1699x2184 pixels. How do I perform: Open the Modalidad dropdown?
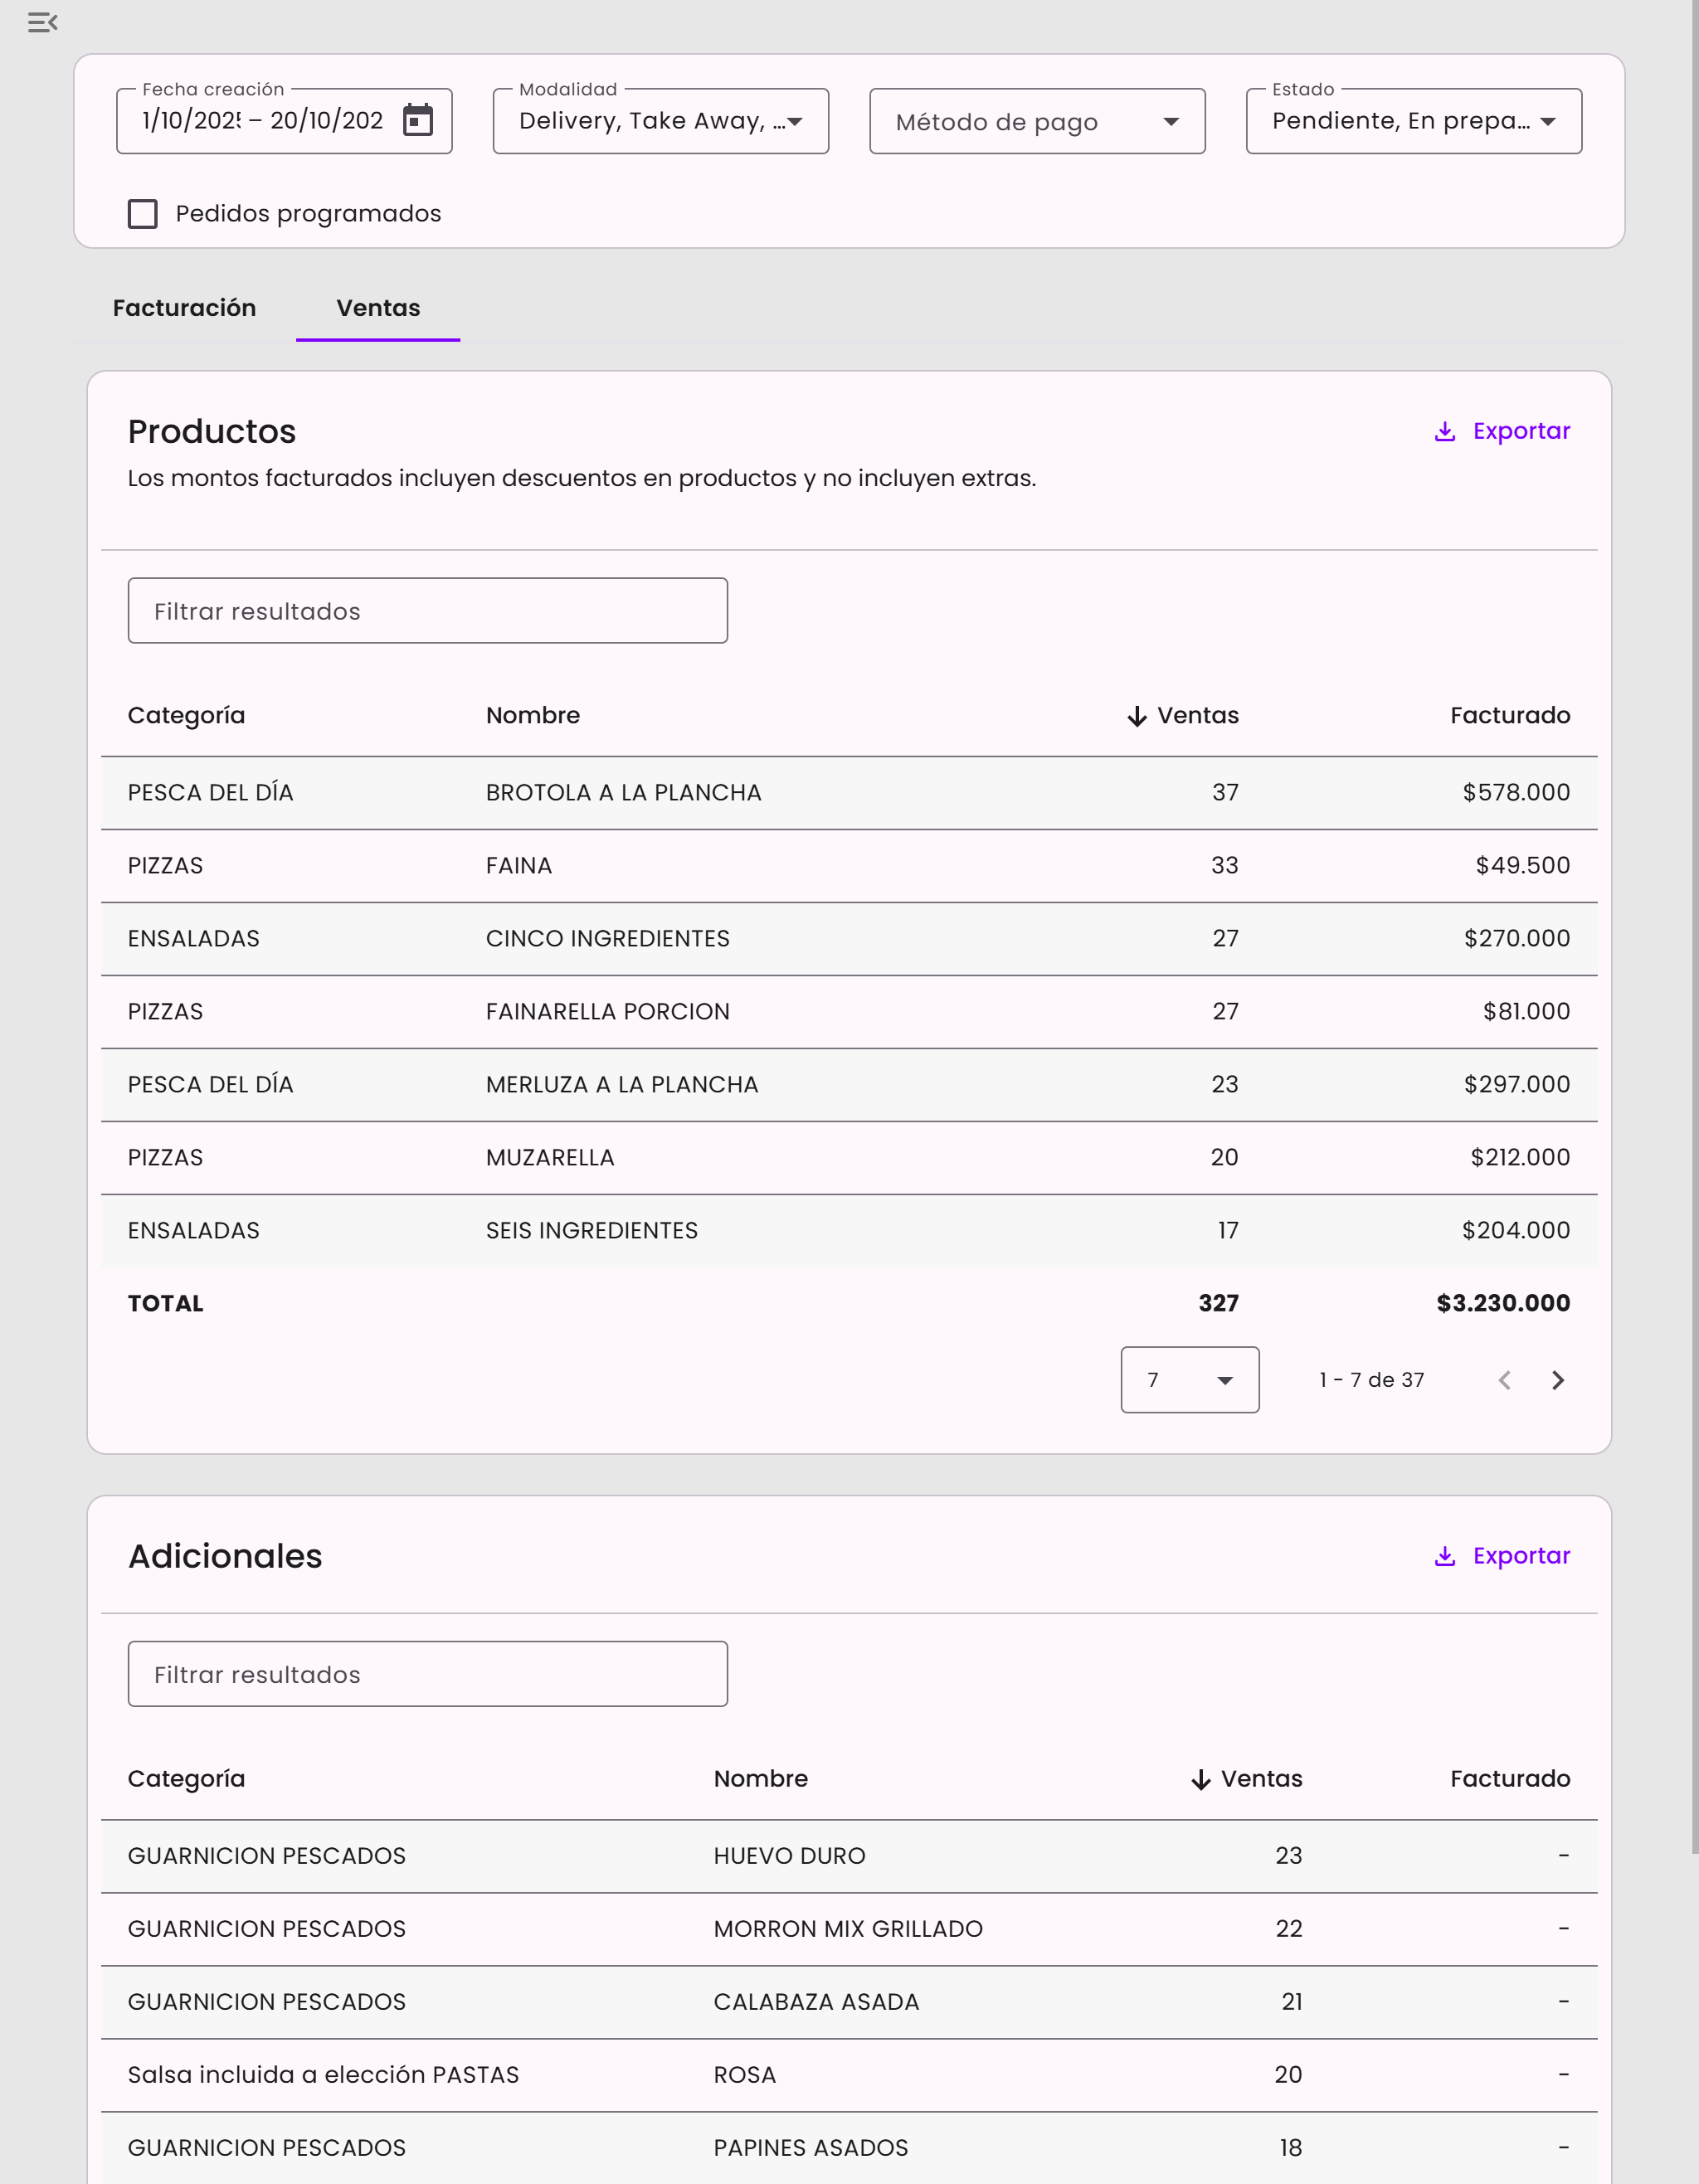tap(660, 121)
